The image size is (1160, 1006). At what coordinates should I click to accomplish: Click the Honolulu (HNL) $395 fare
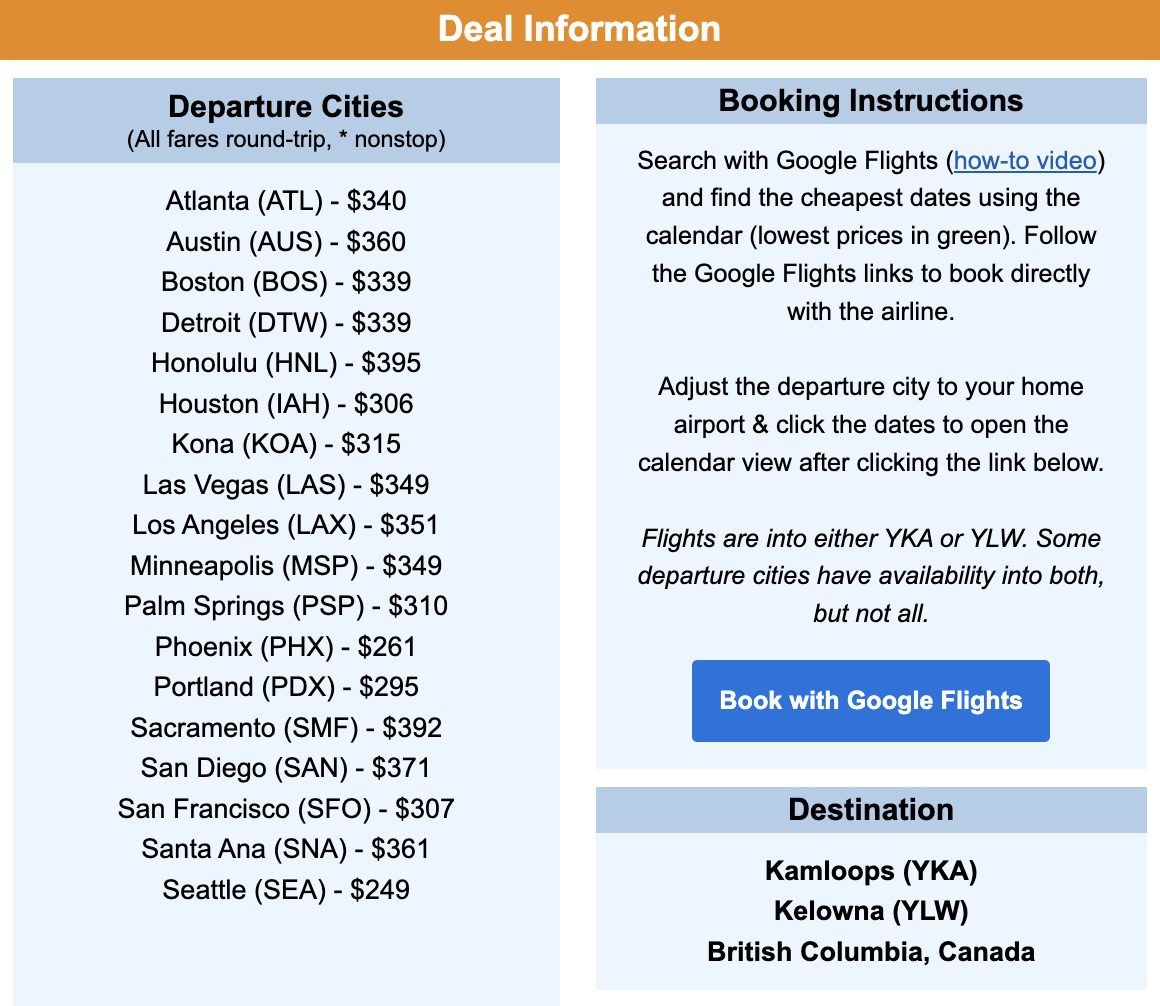[285, 363]
